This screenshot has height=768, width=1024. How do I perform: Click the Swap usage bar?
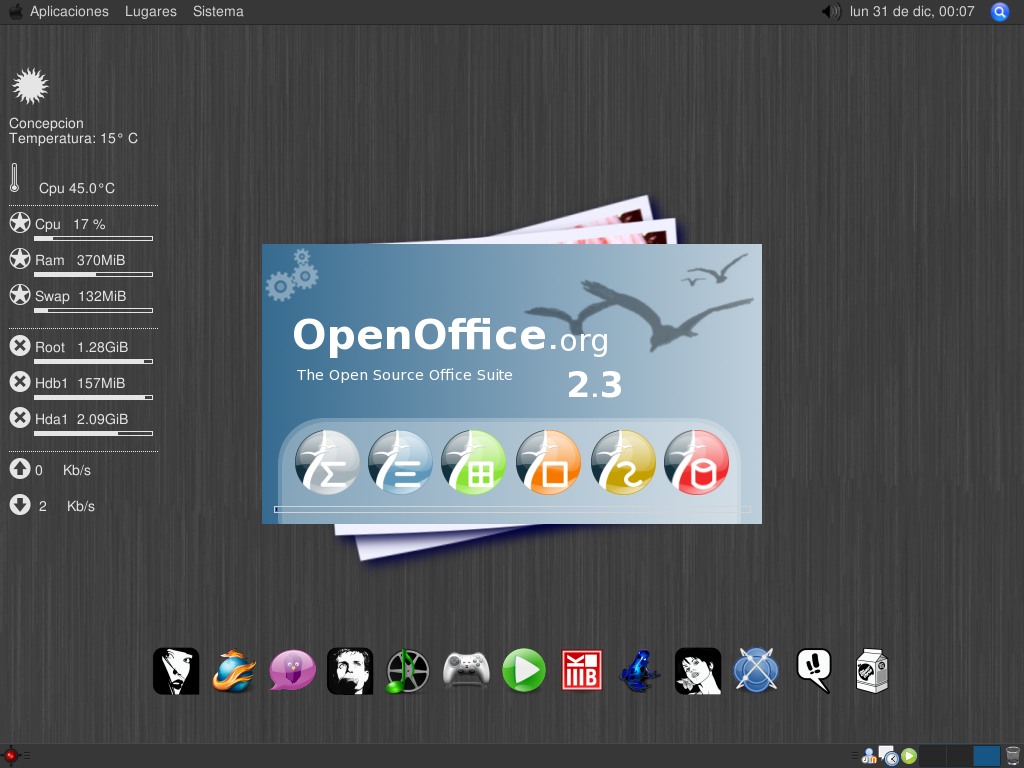(x=93, y=310)
